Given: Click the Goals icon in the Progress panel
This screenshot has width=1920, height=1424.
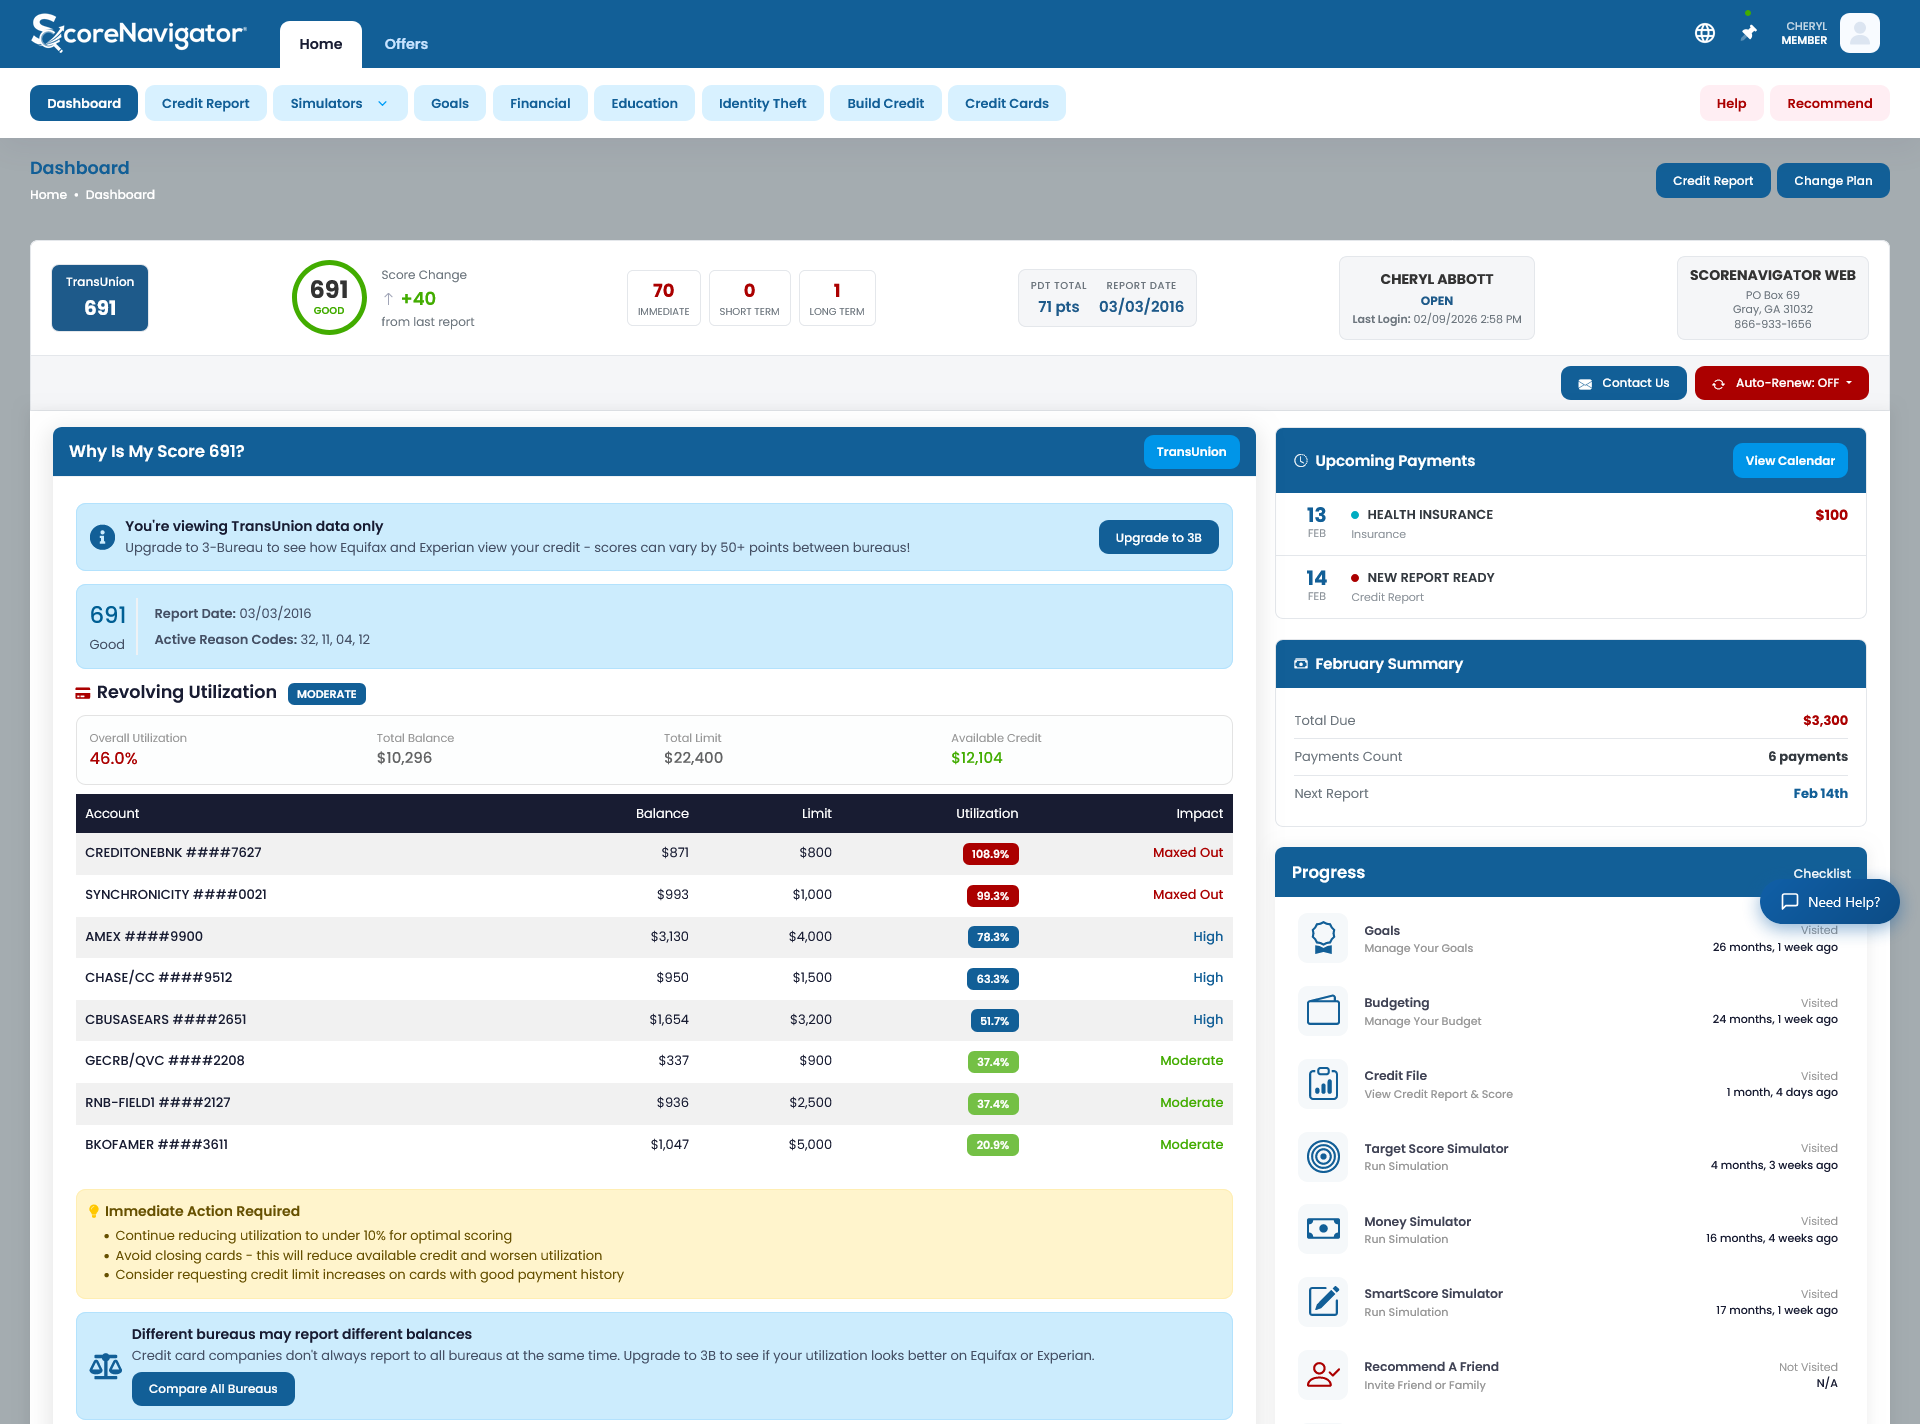Looking at the screenshot, I should 1323,938.
